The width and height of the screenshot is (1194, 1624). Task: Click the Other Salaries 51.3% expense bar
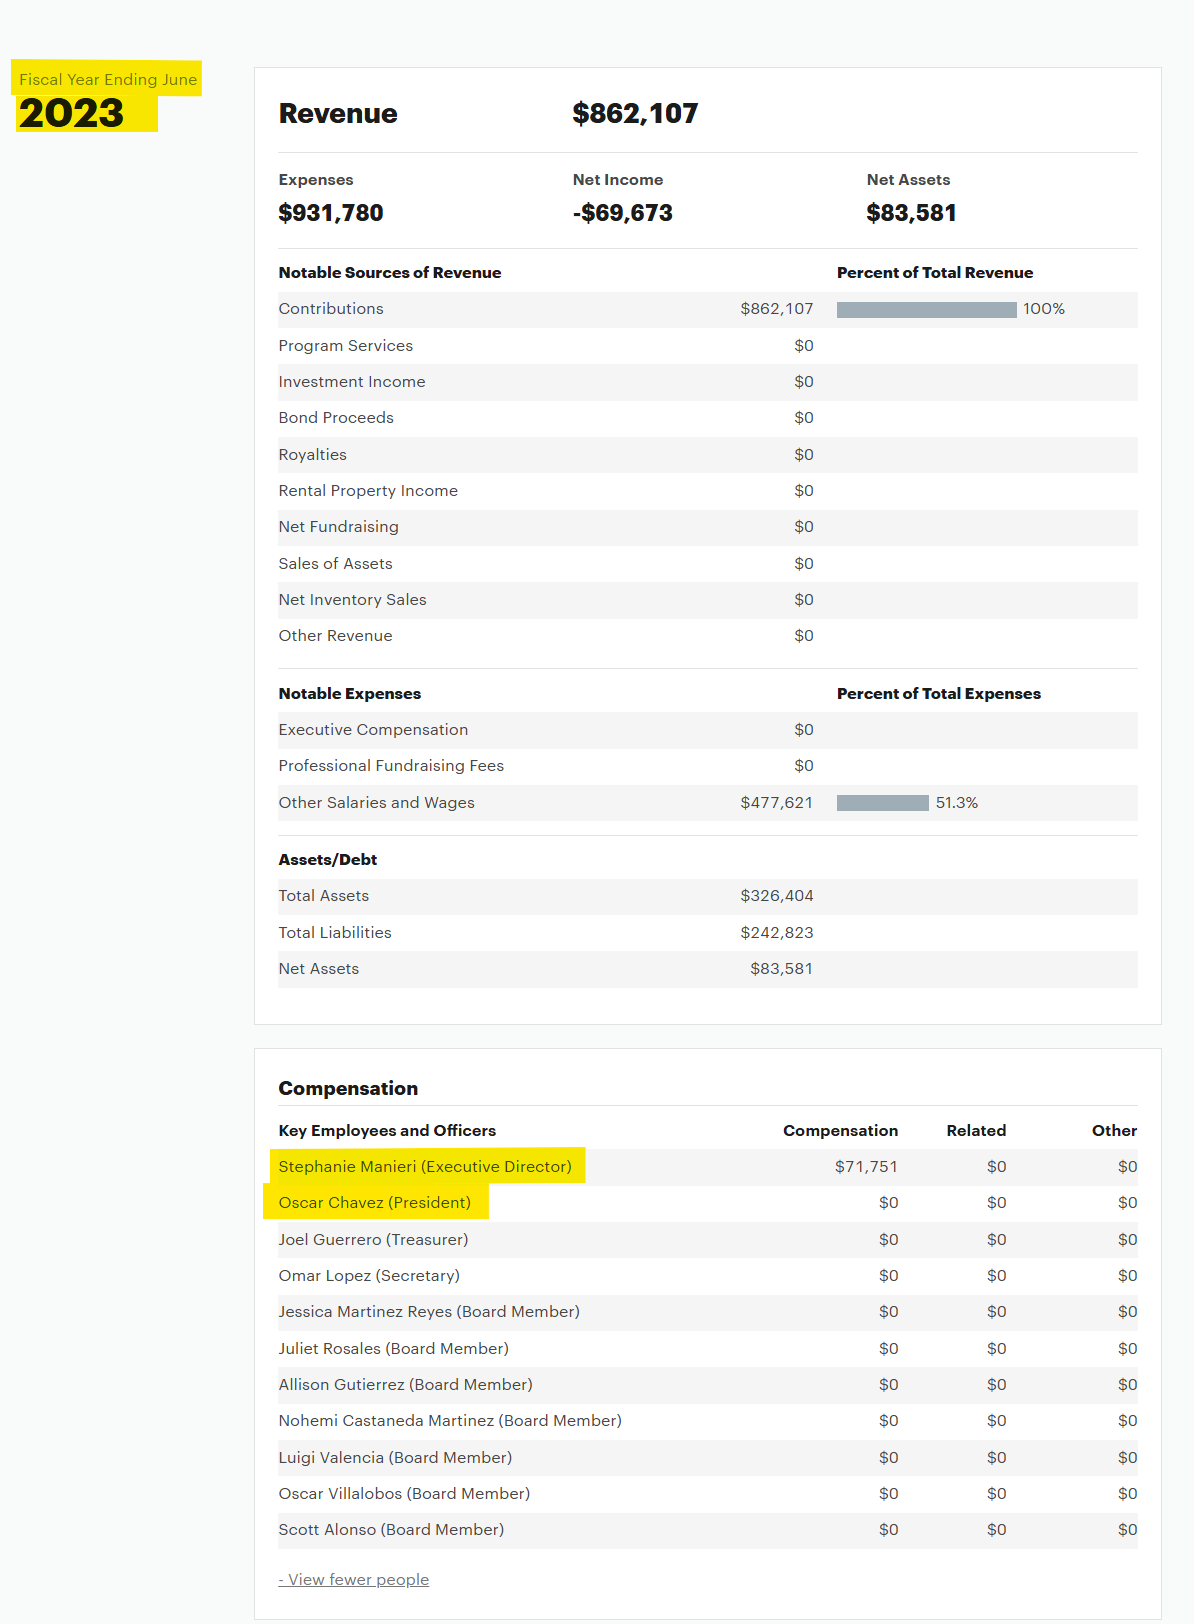[883, 803]
